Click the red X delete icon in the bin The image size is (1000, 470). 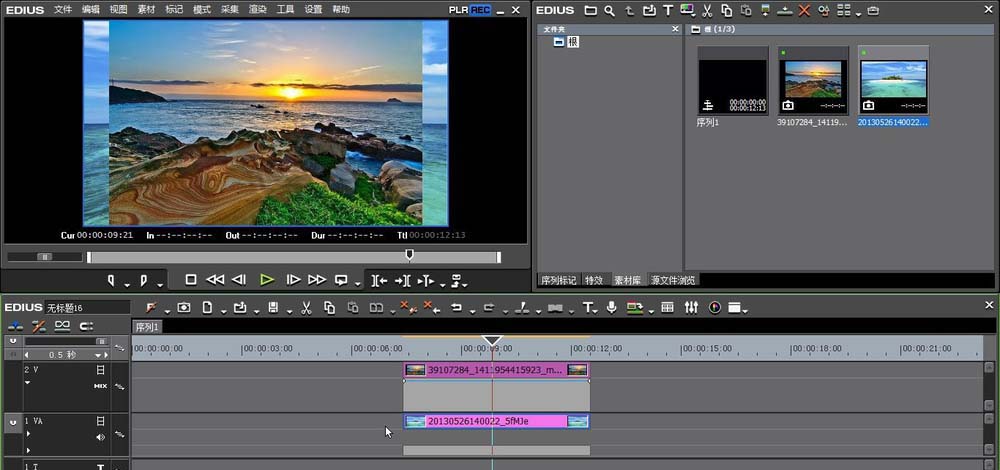point(803,10)
